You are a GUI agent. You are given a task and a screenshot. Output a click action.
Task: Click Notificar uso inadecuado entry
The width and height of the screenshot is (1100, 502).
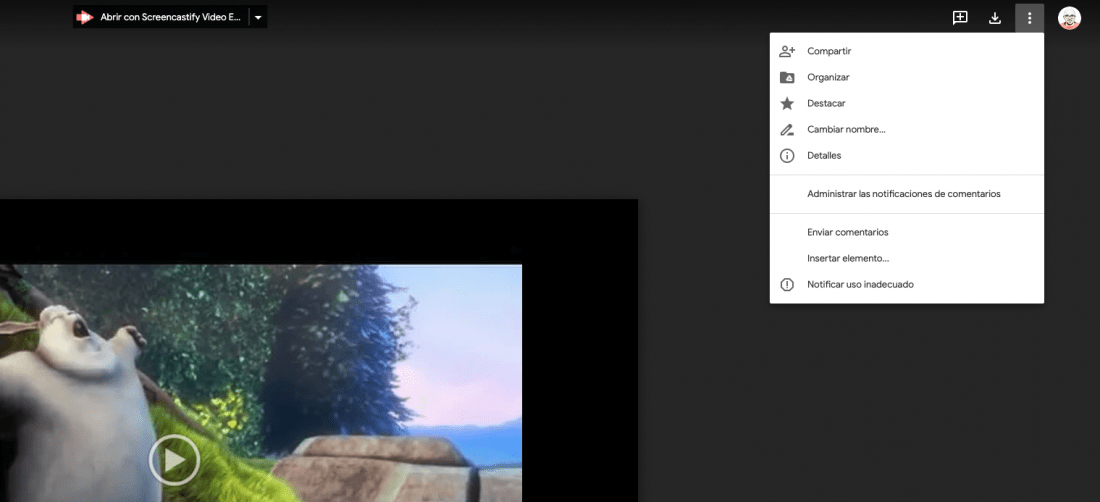coord(906,285)
